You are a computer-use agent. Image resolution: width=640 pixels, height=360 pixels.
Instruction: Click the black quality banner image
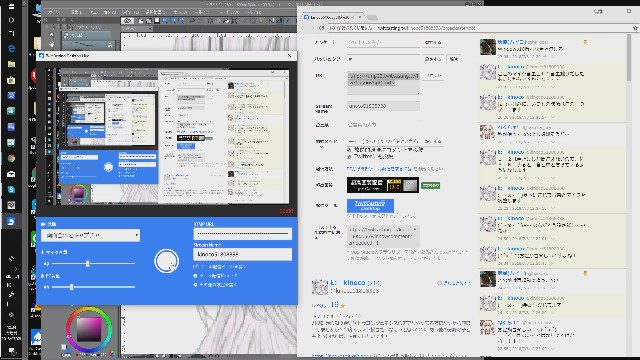coord(383,185)
